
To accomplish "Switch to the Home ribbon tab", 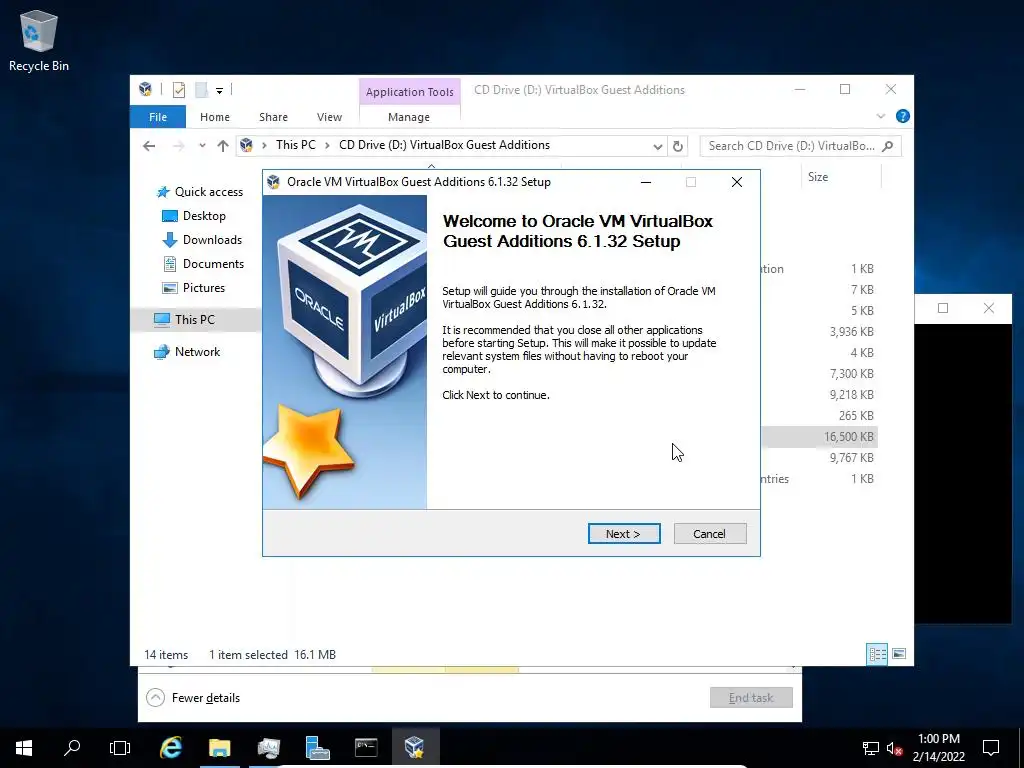I will click(x=215, y=117).
